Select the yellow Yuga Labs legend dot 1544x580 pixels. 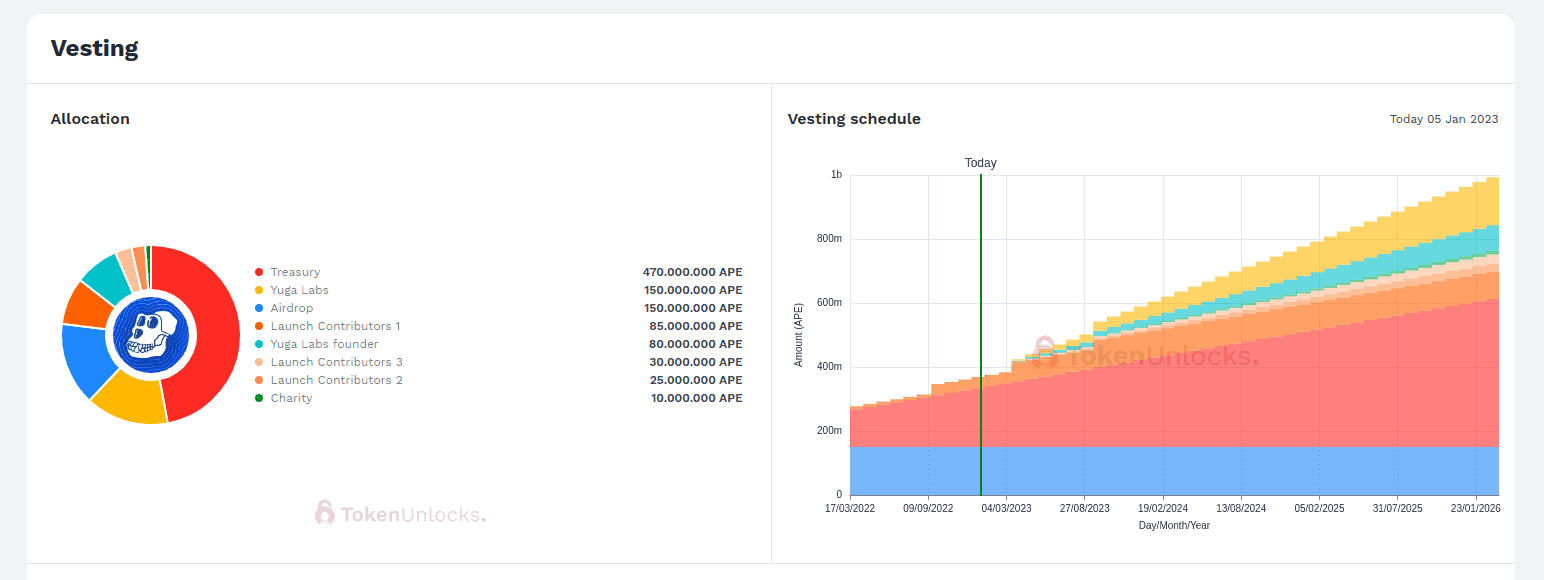coord(259,290)
